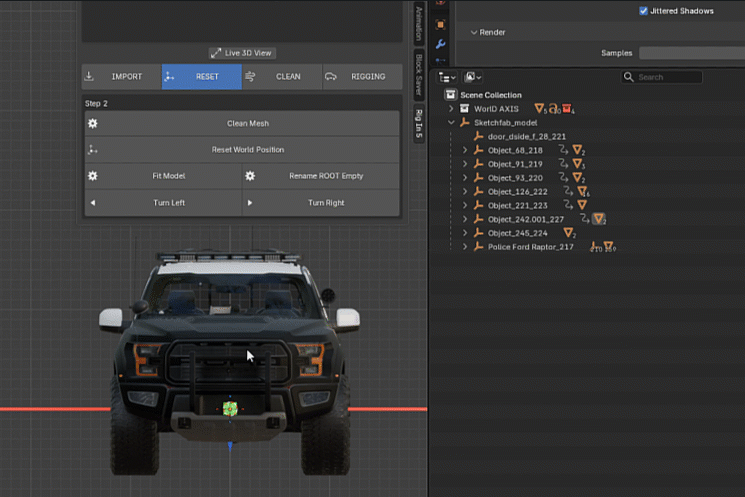Click the curve count icon on World AXIS row
745x497 pixels.
pos(554,109)
